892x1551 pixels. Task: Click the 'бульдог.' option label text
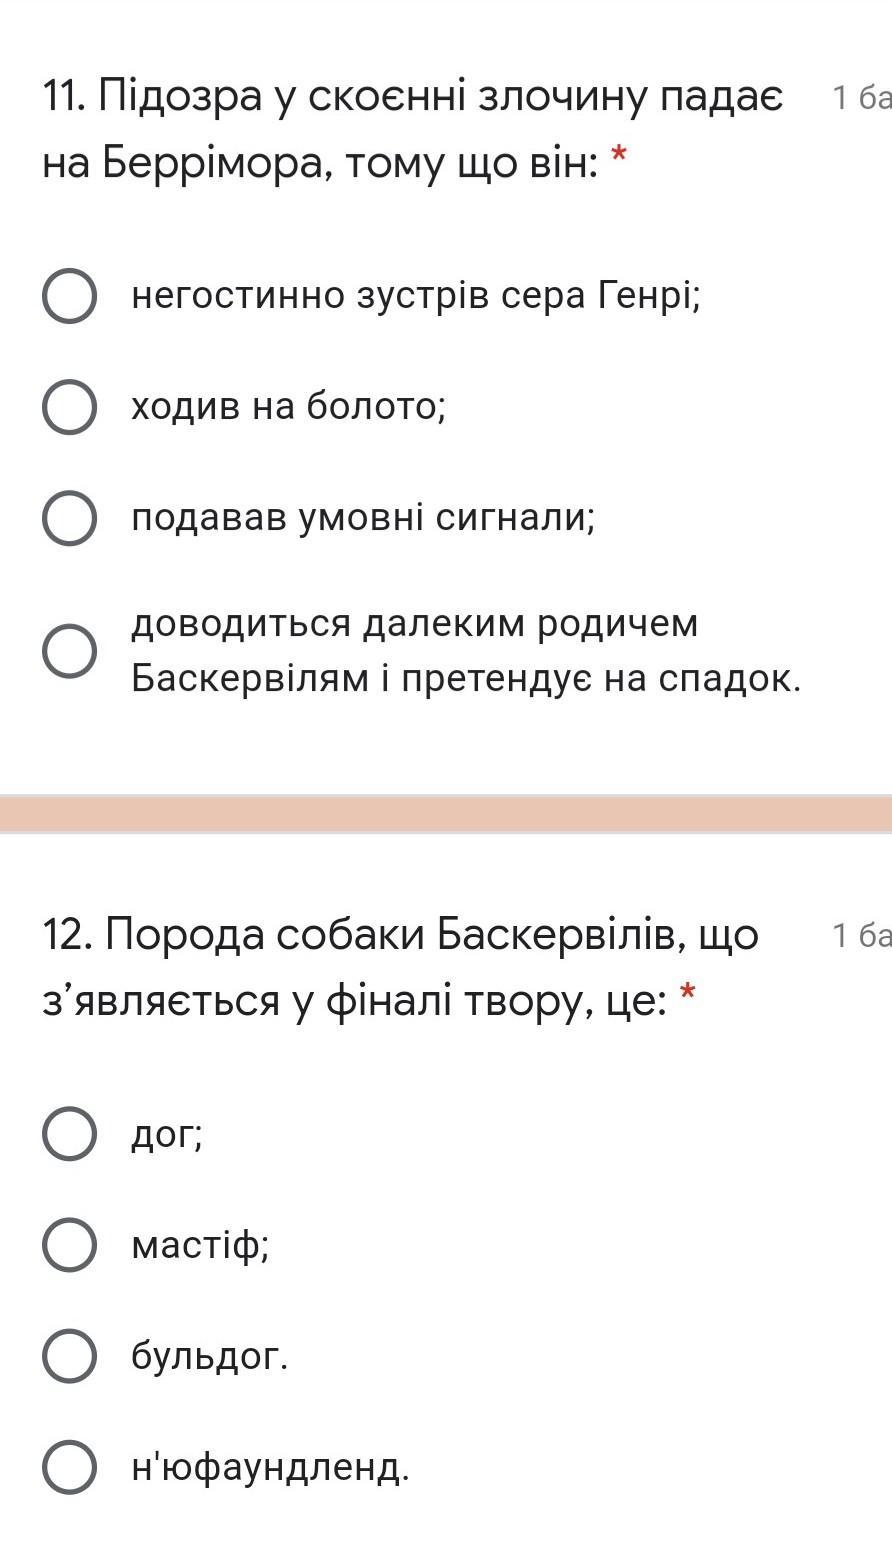(209, 1356)
